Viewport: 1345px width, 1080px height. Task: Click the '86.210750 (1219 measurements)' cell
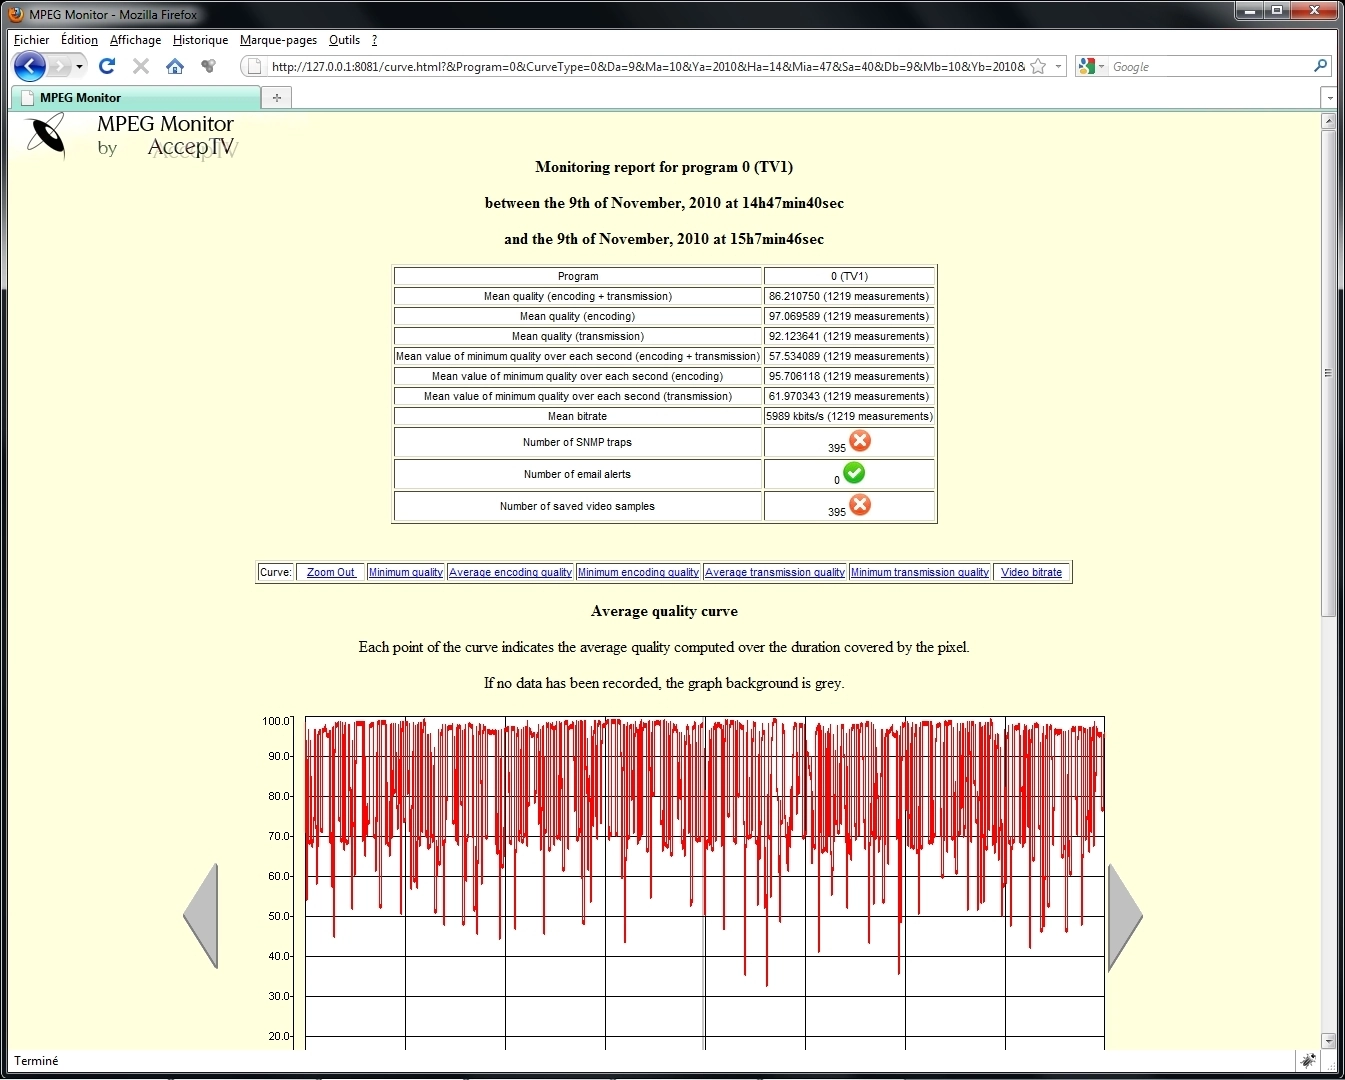849,296
